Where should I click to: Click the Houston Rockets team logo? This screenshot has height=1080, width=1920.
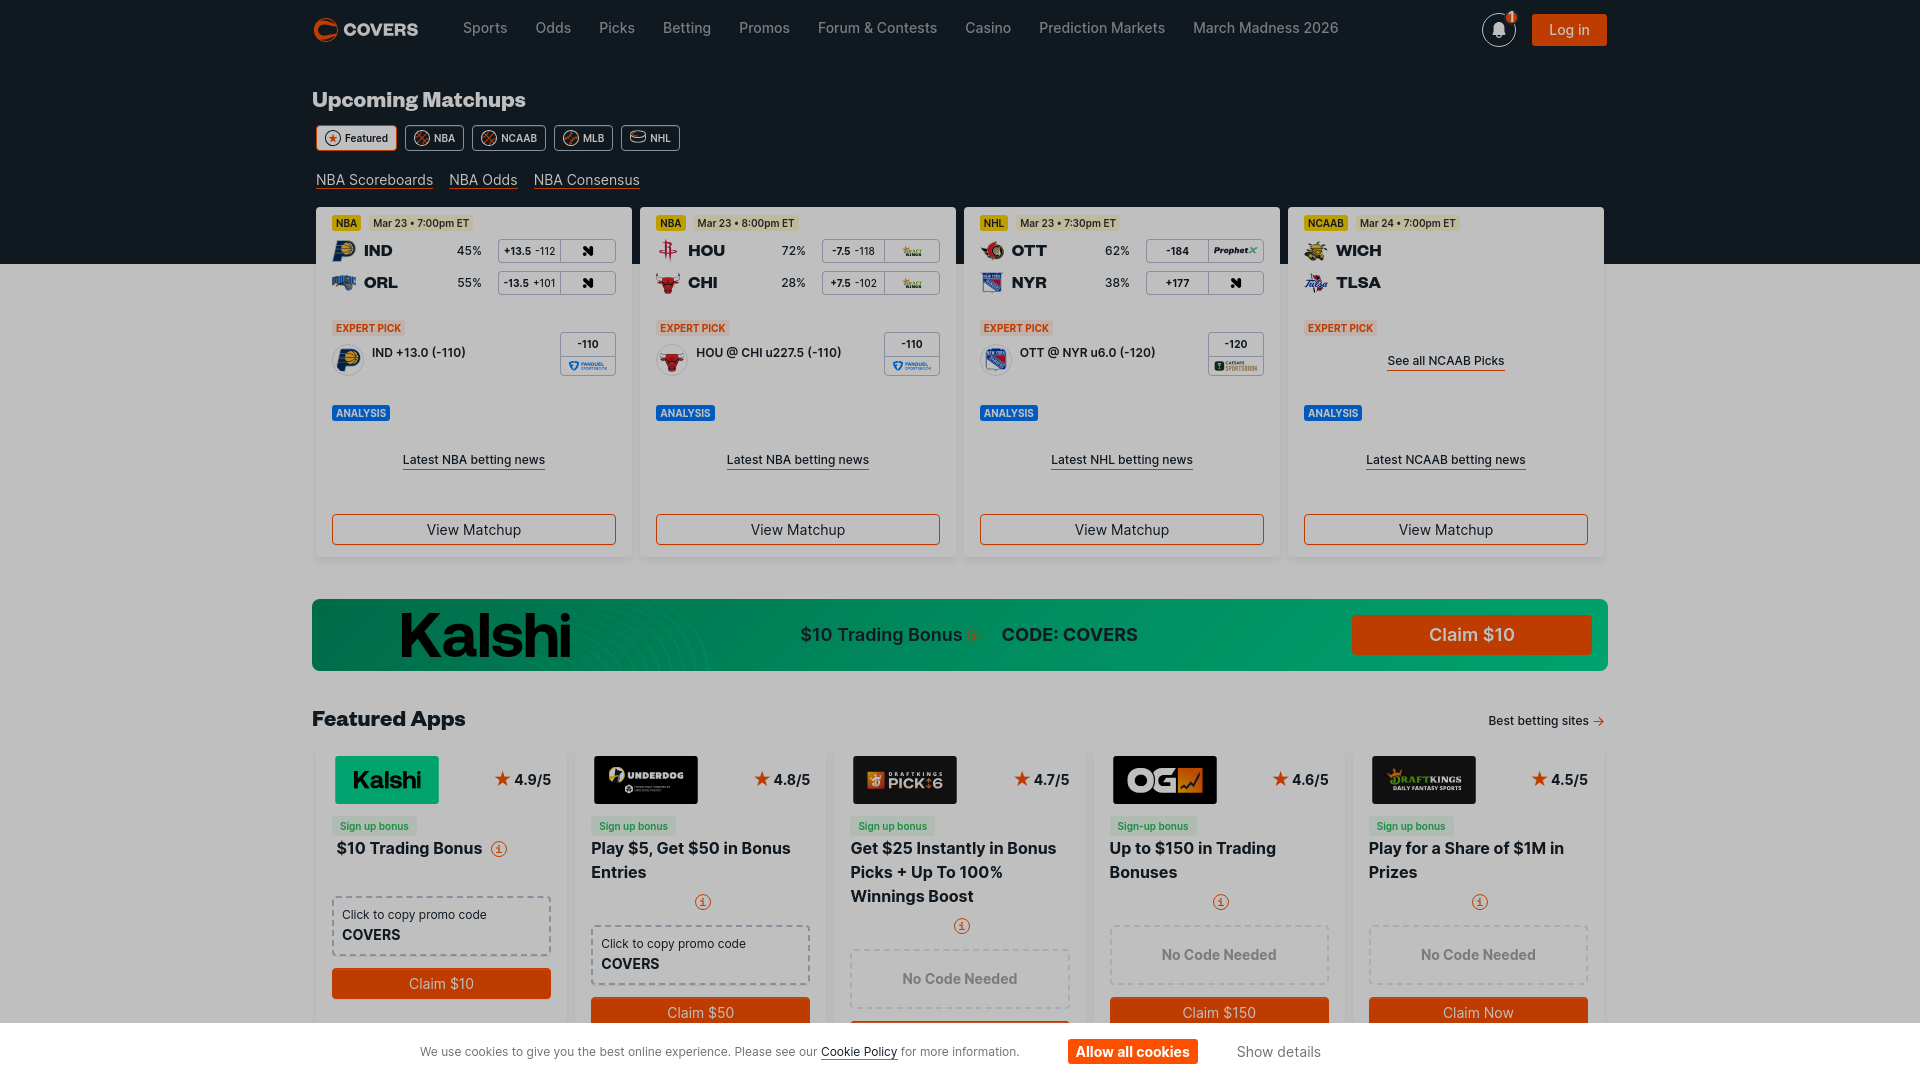[668, 251]
